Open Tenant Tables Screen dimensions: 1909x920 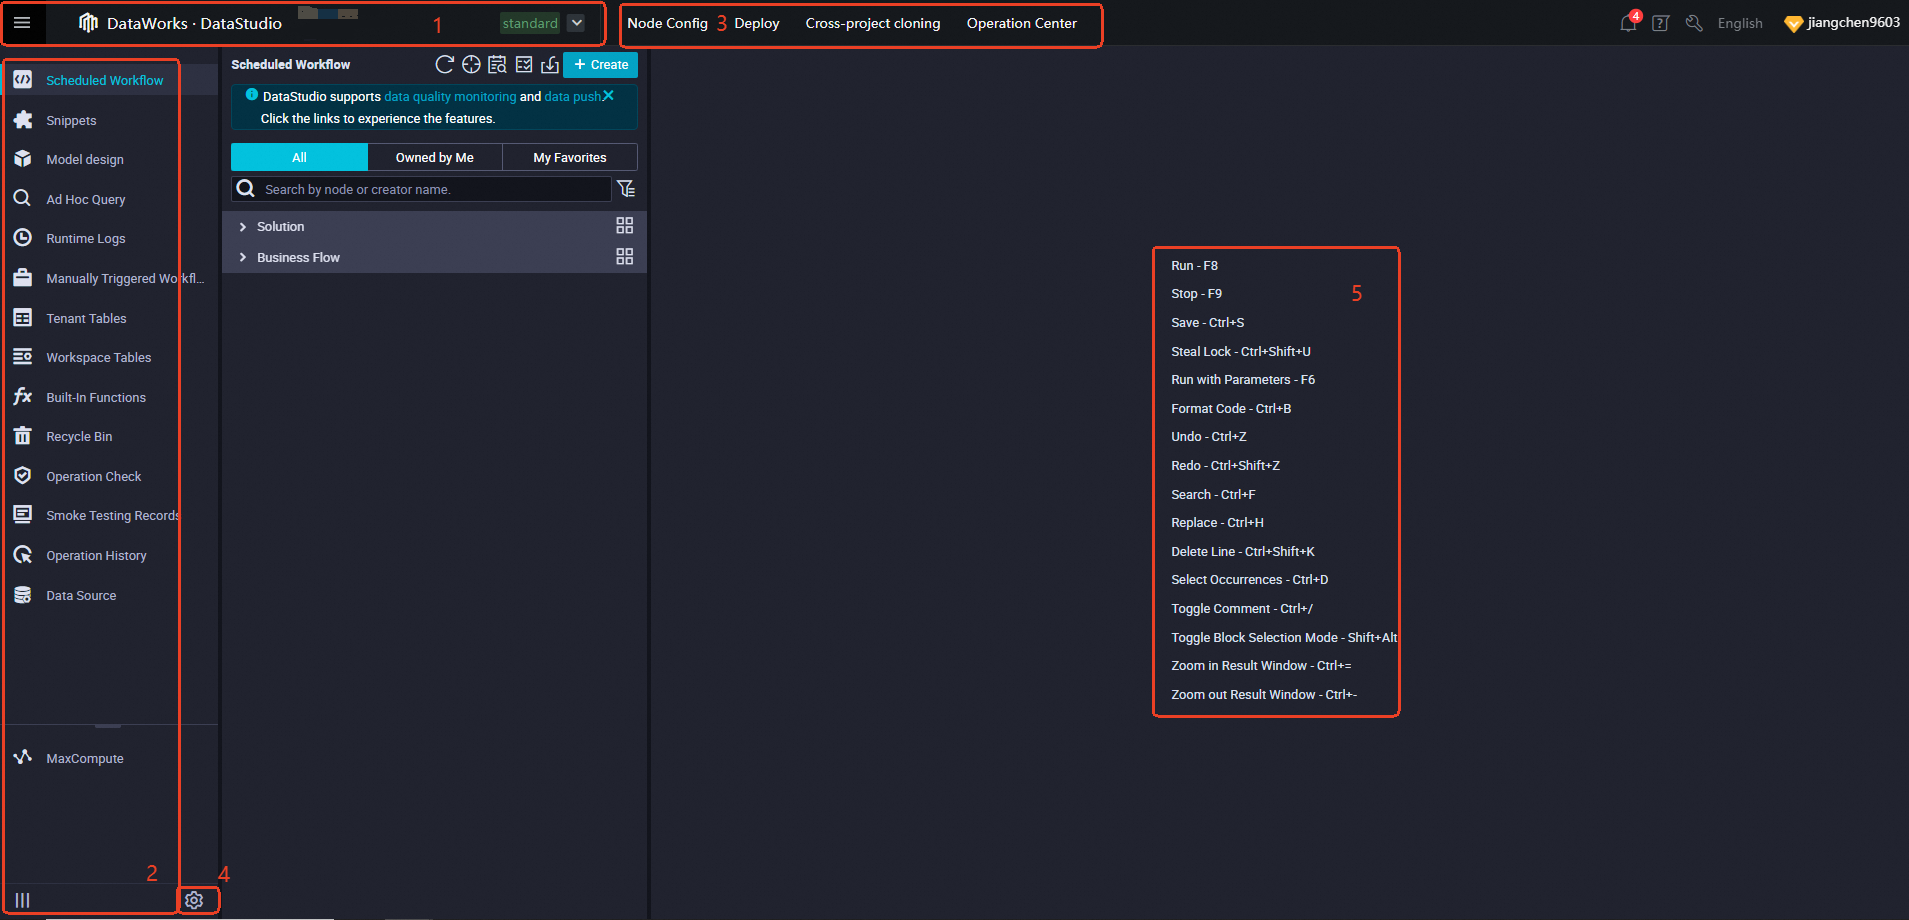(x=86, y=318)
